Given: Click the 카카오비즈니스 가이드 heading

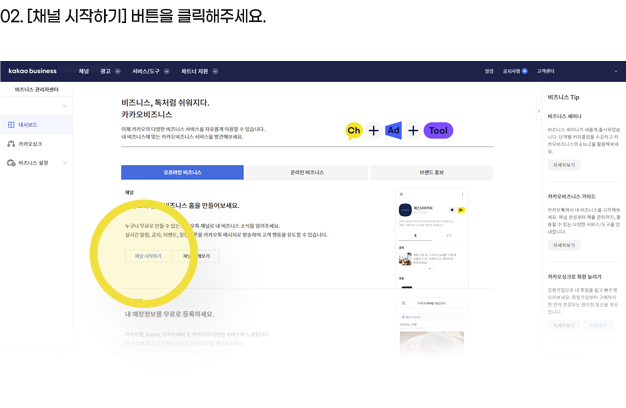Looking at the screenshot, I should coord(572,197).
